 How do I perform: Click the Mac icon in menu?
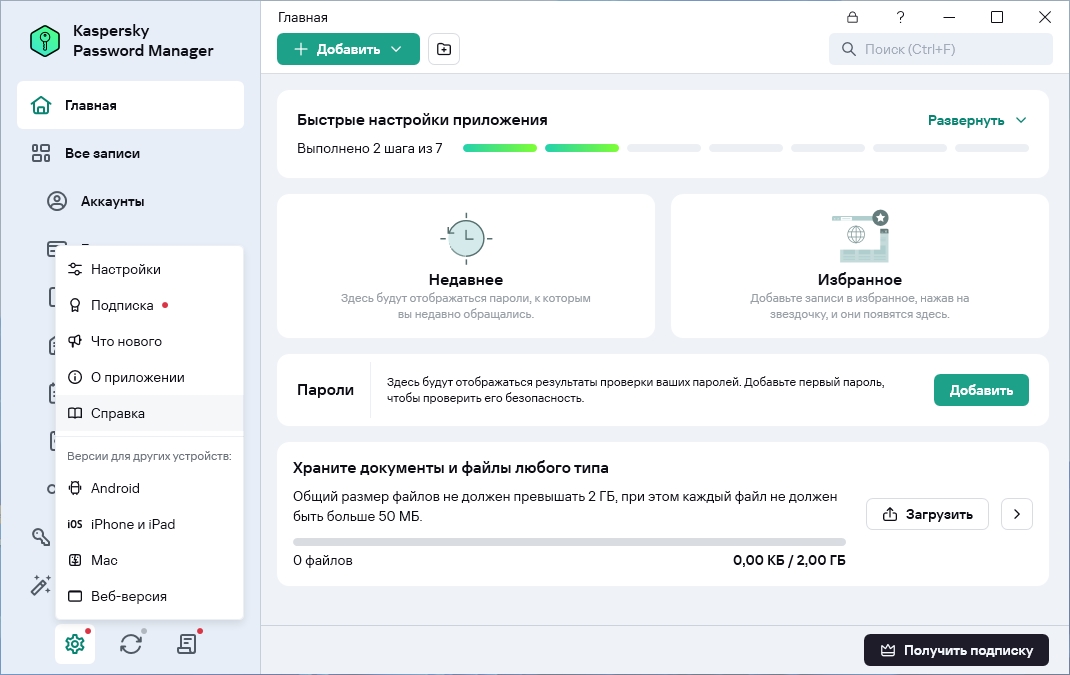click(x=75, y=560)
